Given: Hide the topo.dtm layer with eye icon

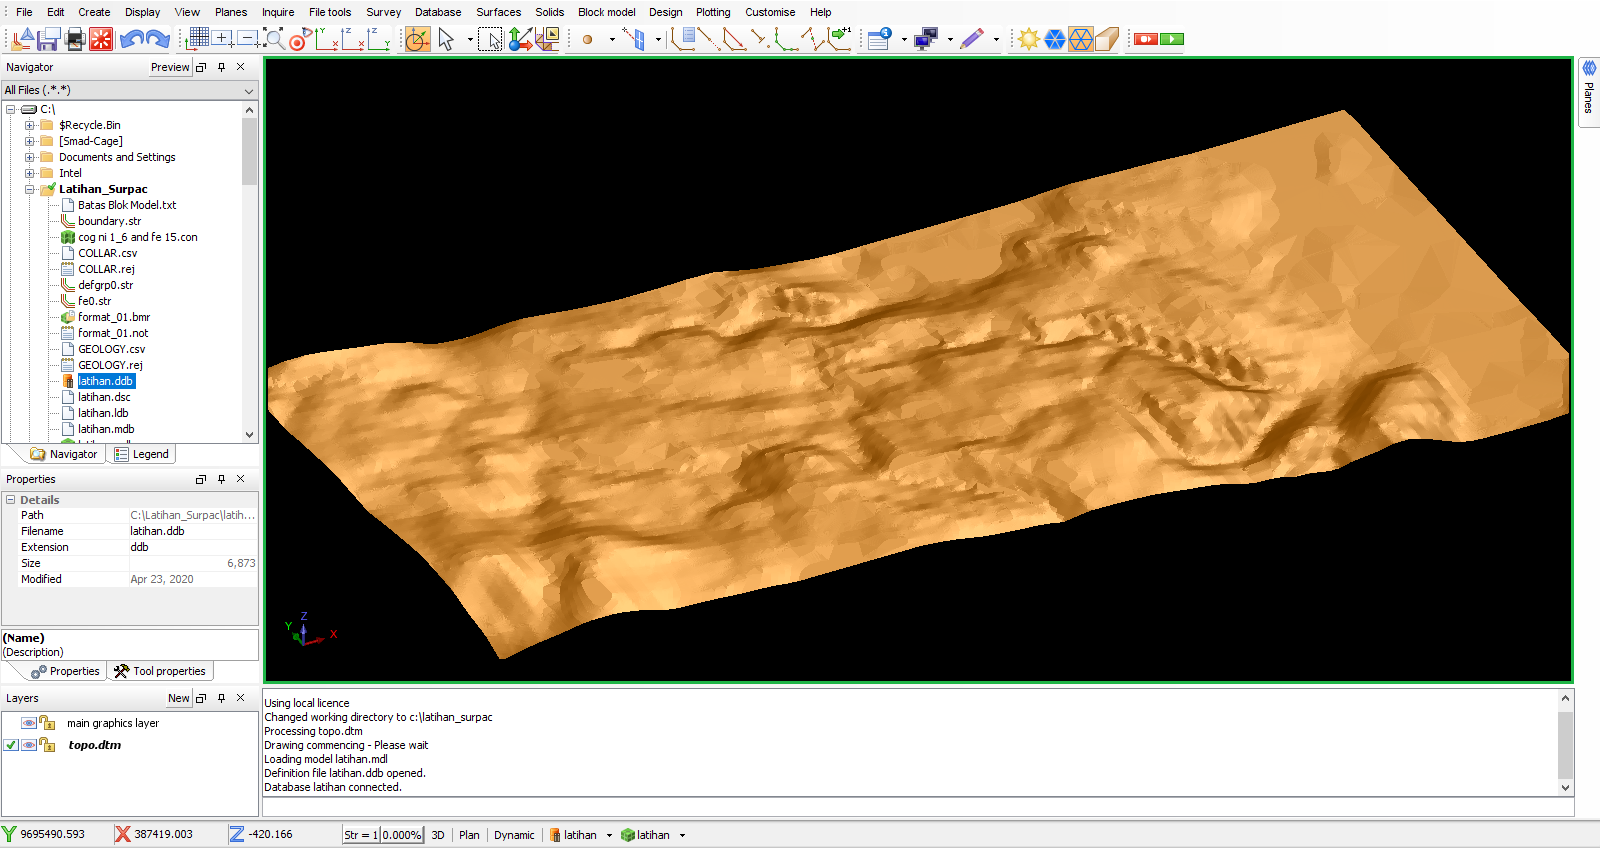Looking at the screenshot, I should 29,745.
